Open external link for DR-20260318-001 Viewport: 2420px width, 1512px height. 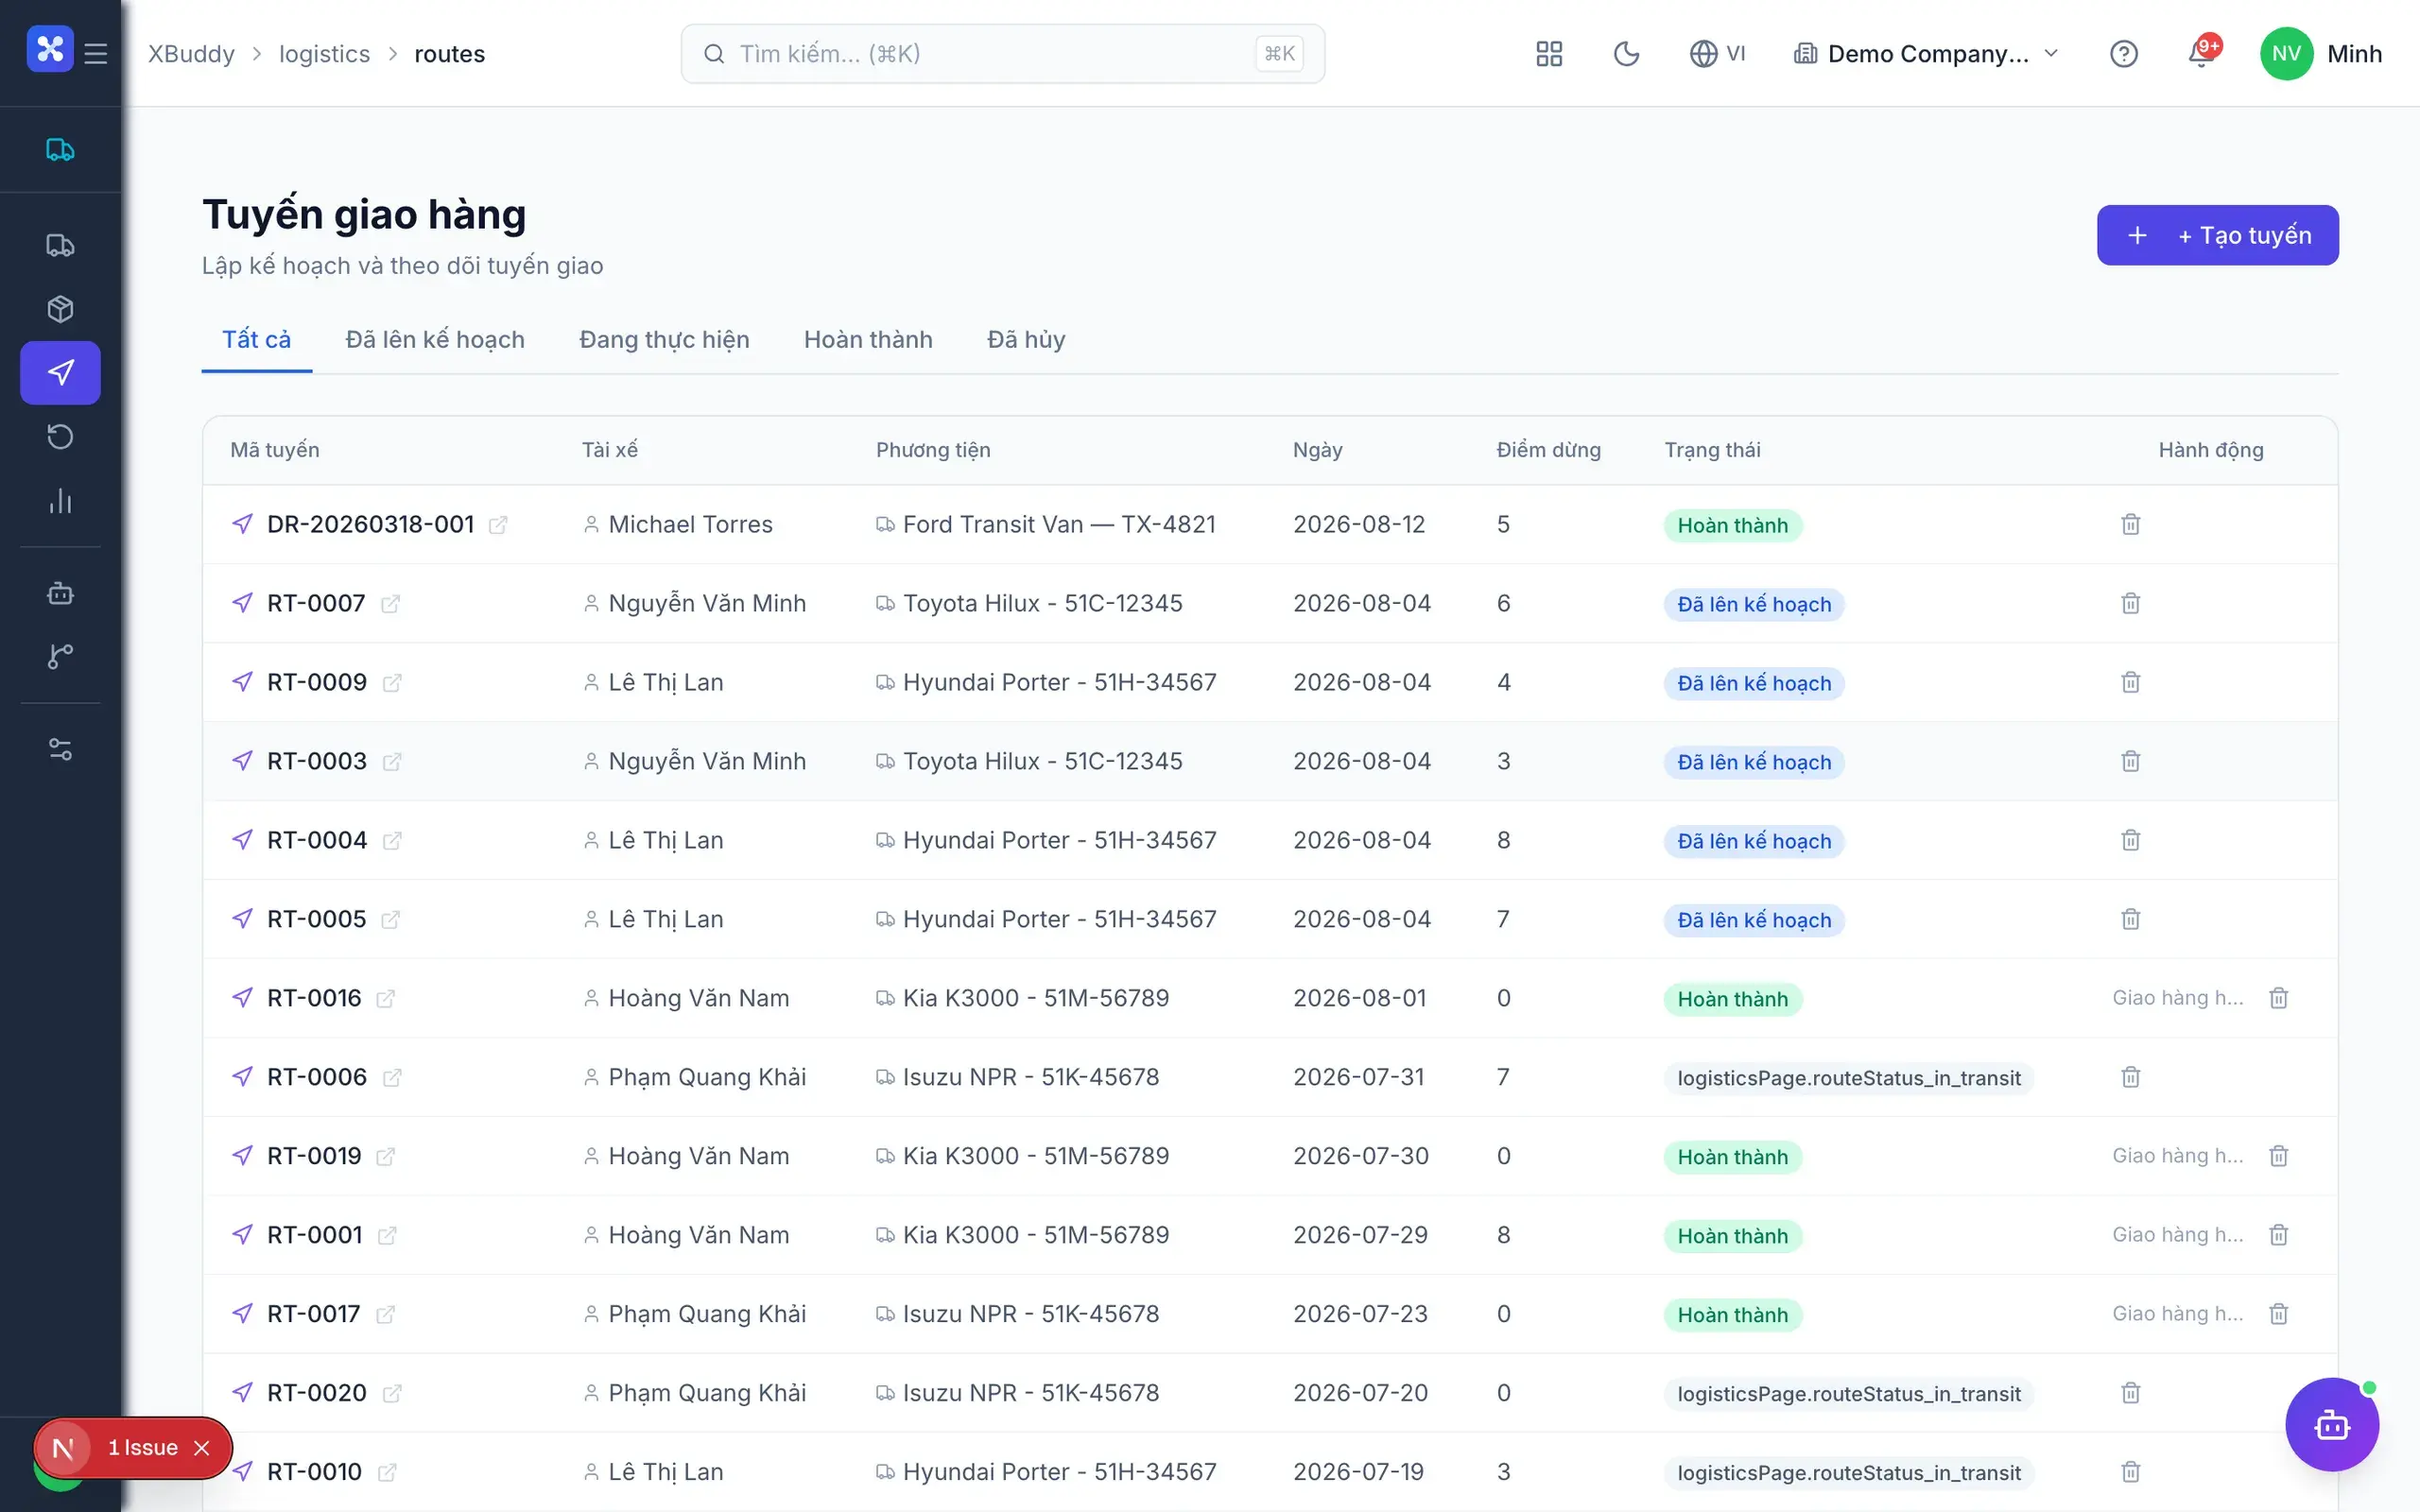498,525
